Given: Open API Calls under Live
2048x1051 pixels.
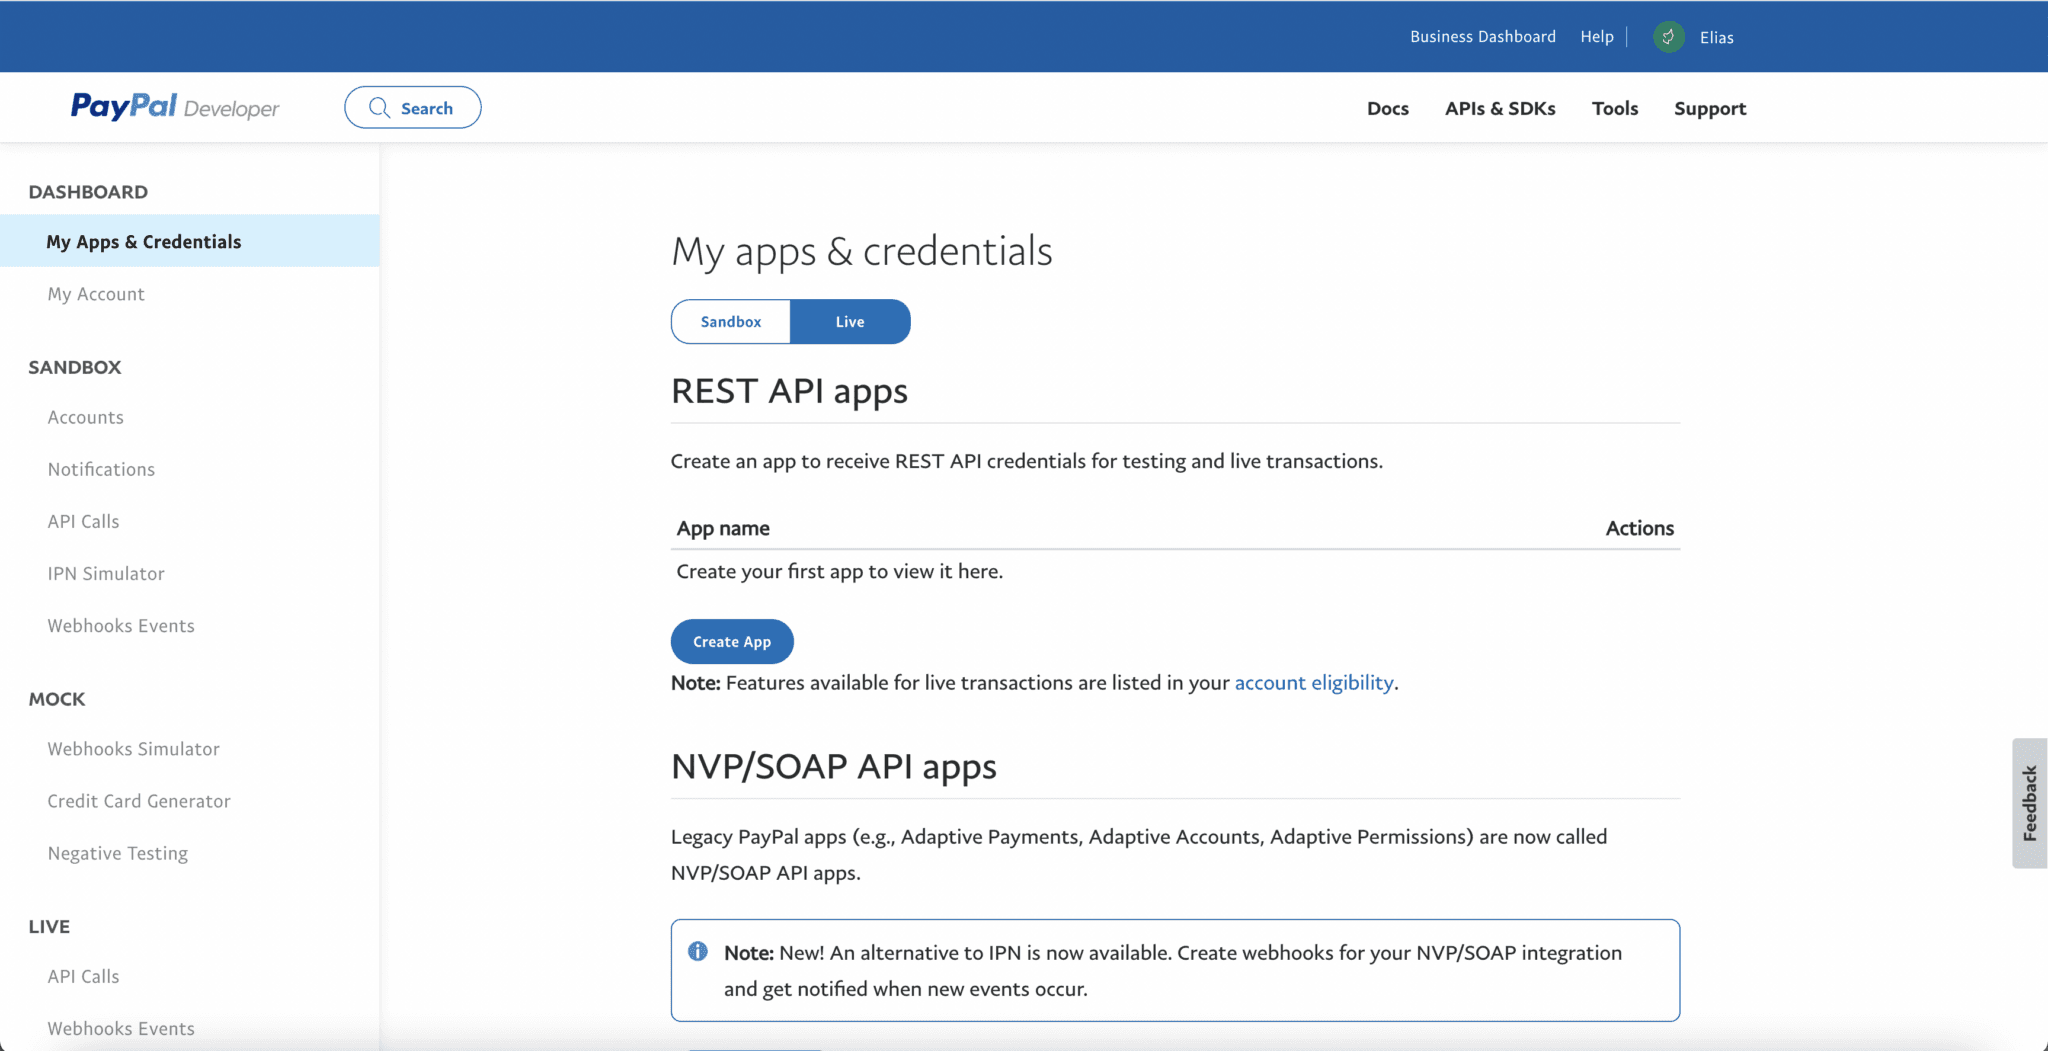Looking at the screenshot, I should coord(83,976).
